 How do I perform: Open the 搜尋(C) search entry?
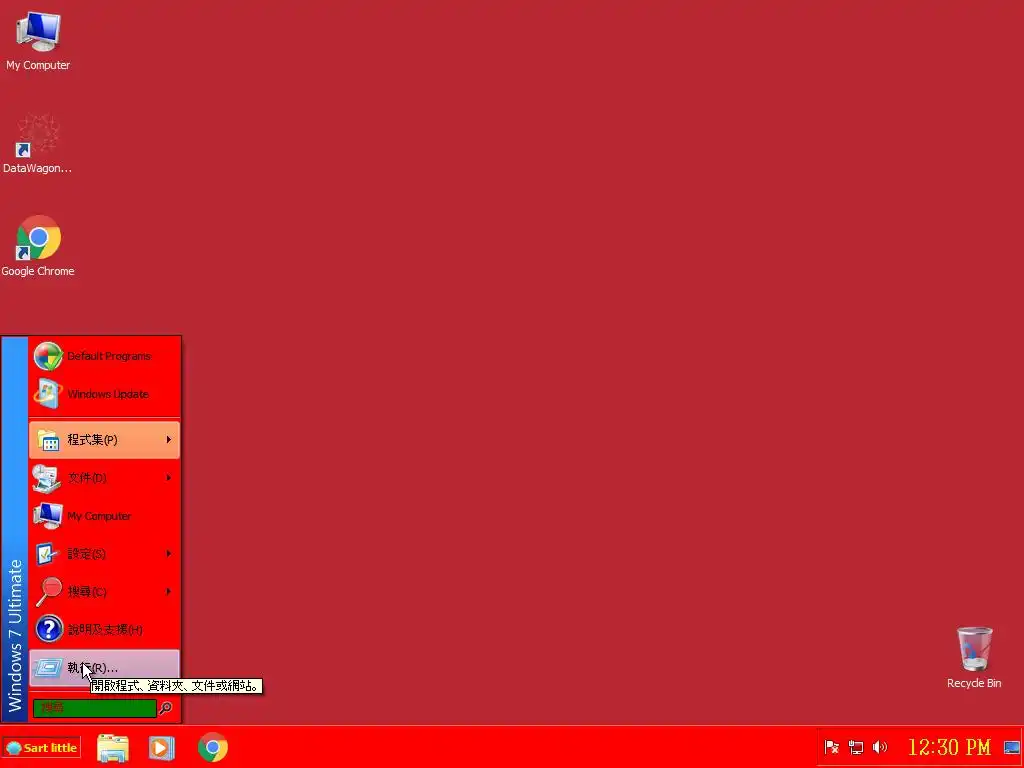click(104, 592)
